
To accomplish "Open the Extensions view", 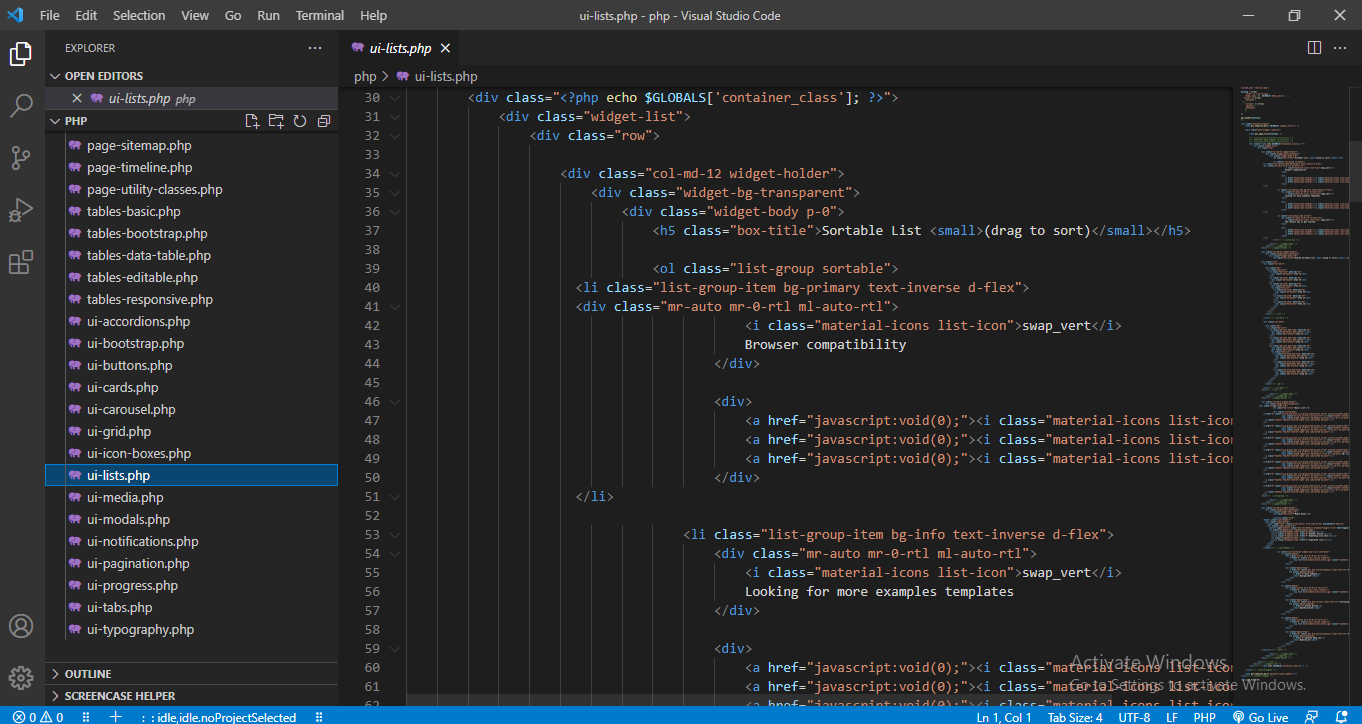I will click(21, 262).
